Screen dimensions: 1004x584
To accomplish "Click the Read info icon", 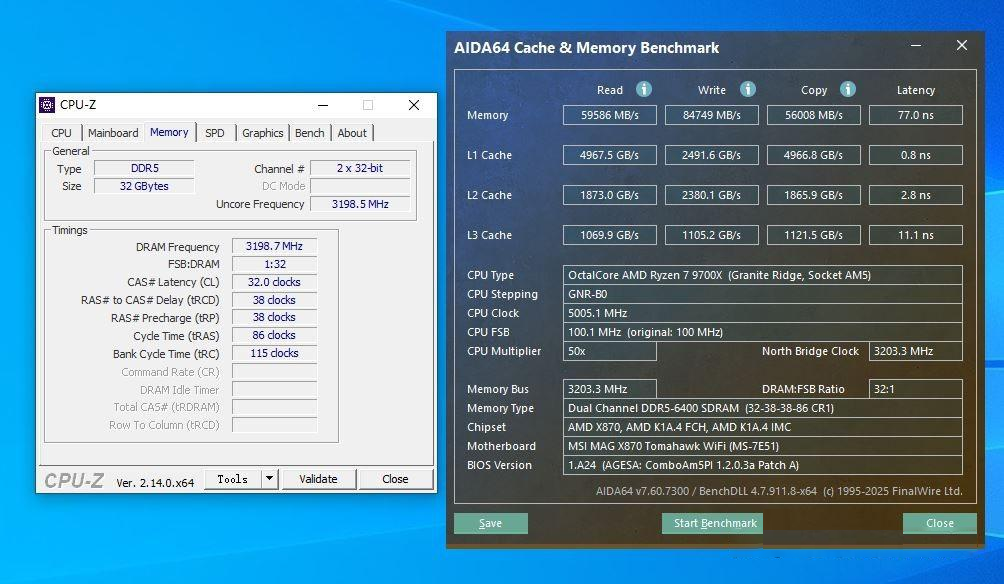I will point(644,89).
